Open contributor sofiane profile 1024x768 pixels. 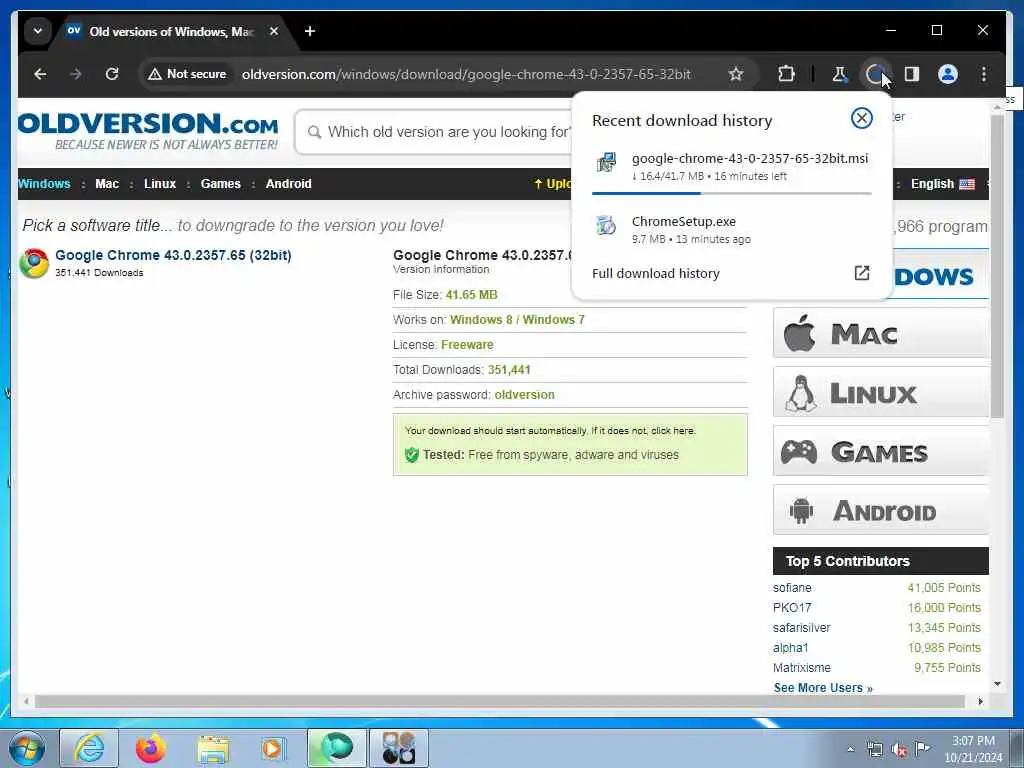point(792,588)
